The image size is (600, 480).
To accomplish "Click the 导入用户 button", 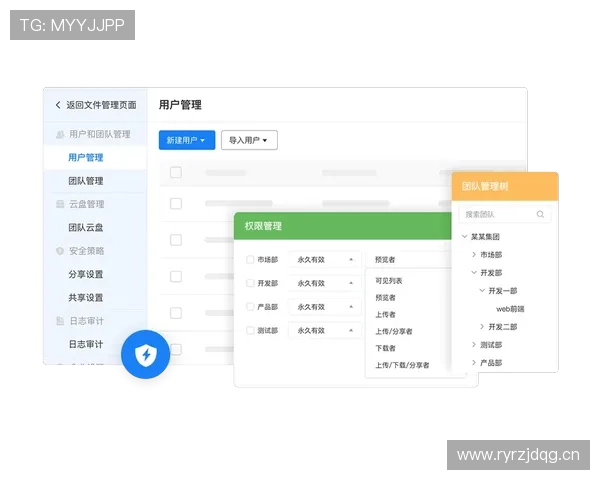I will point(249,140).
